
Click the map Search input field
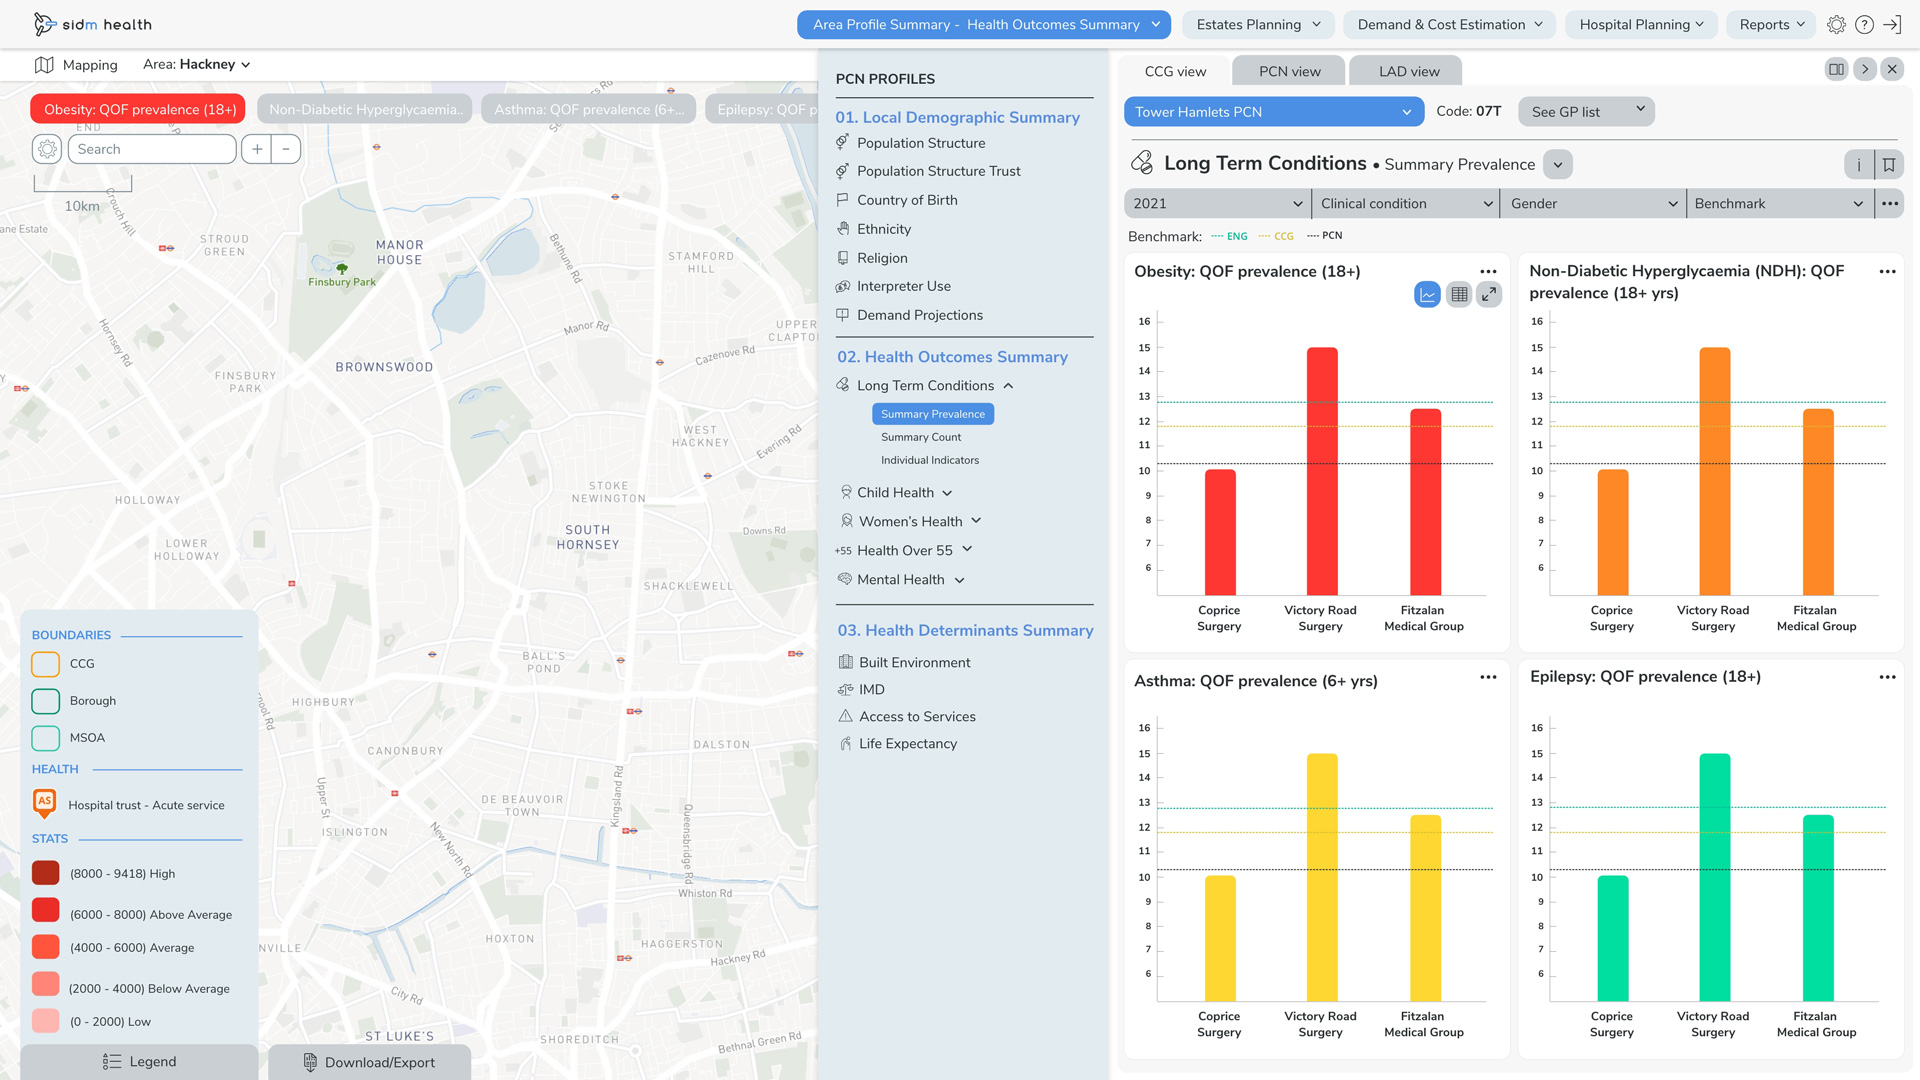152,149
